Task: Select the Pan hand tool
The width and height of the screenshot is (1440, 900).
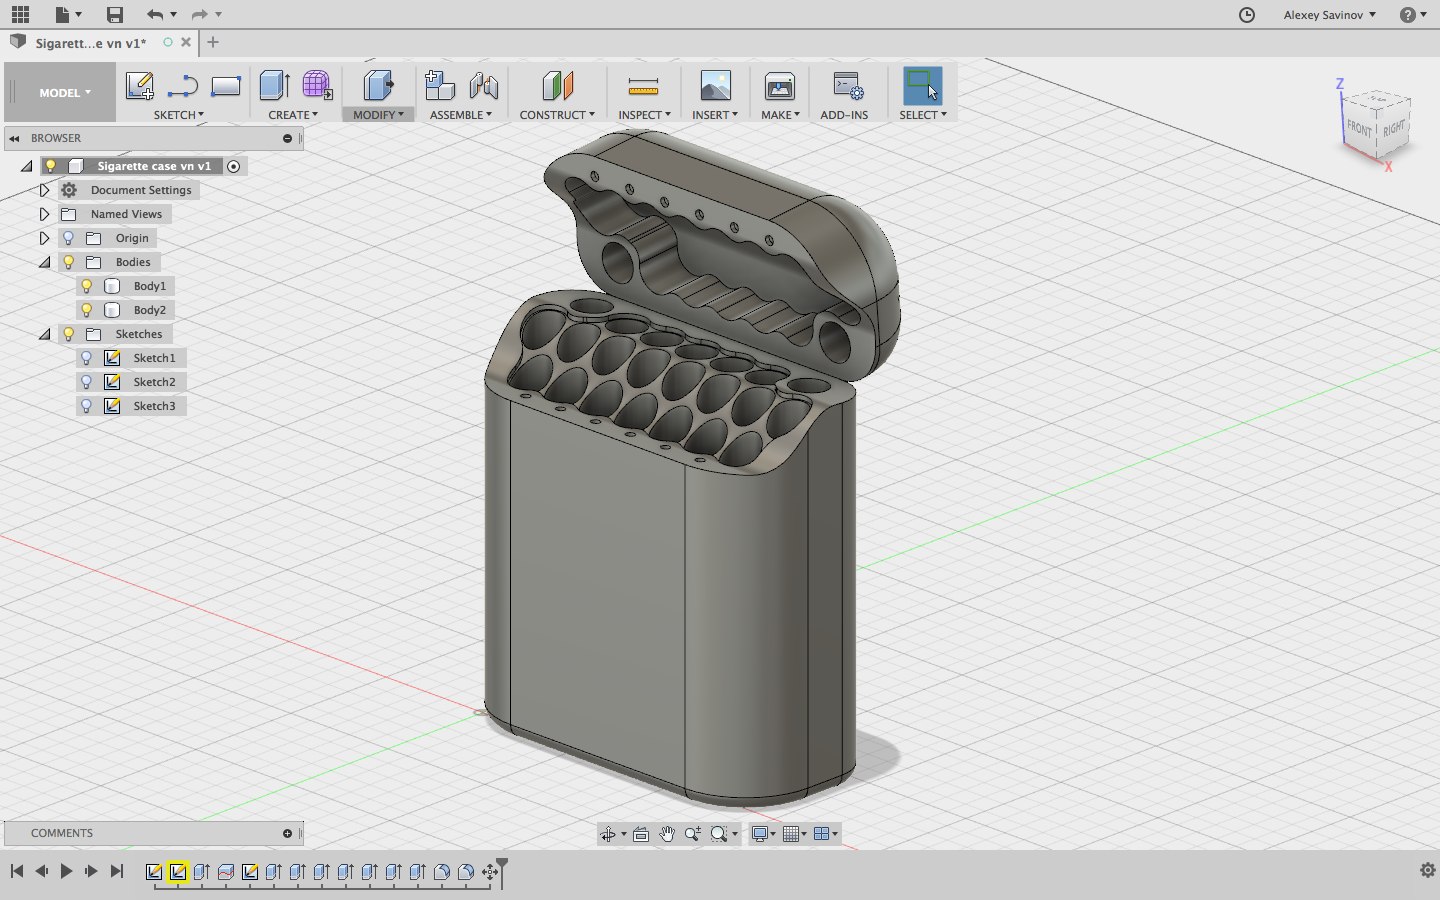Action: tap(666, 834)
